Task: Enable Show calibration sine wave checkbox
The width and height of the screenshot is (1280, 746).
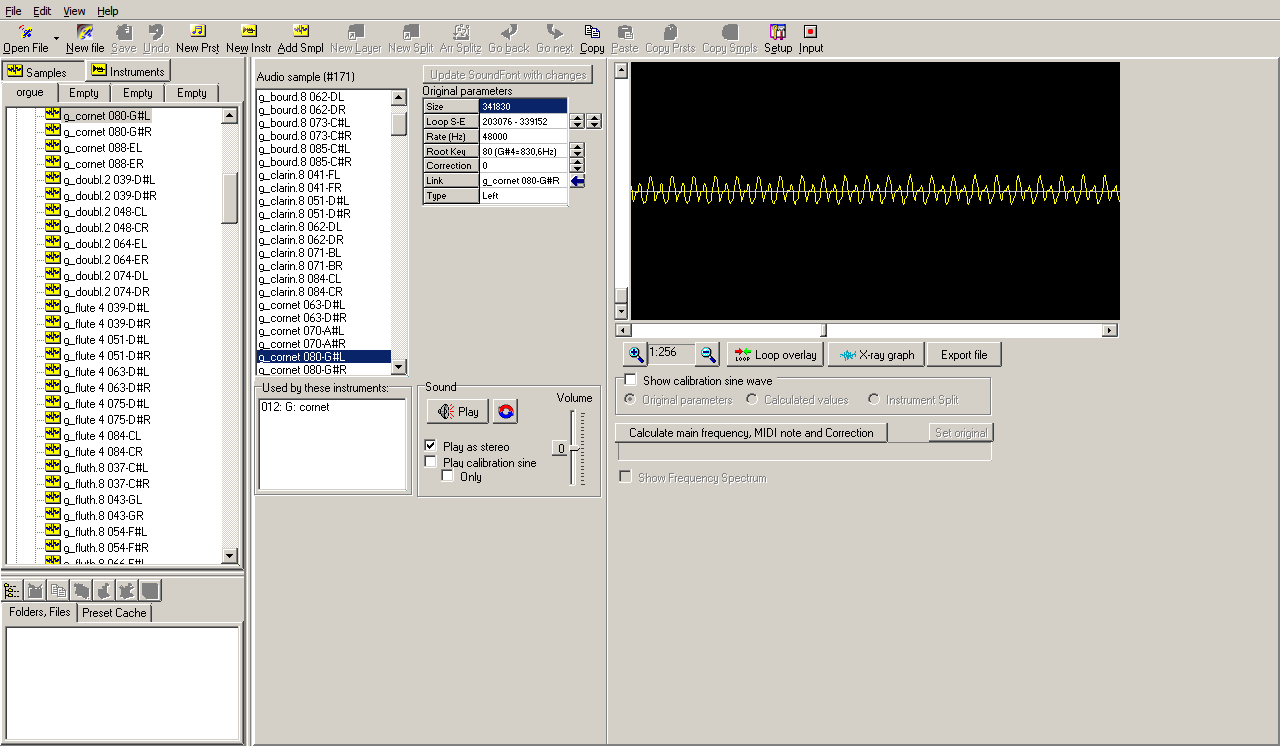Action: point(631,381)
